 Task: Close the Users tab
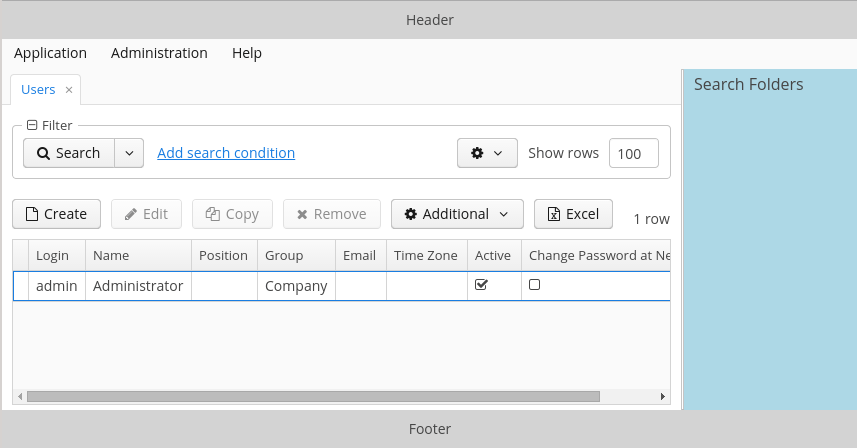(x=69, y=90)
